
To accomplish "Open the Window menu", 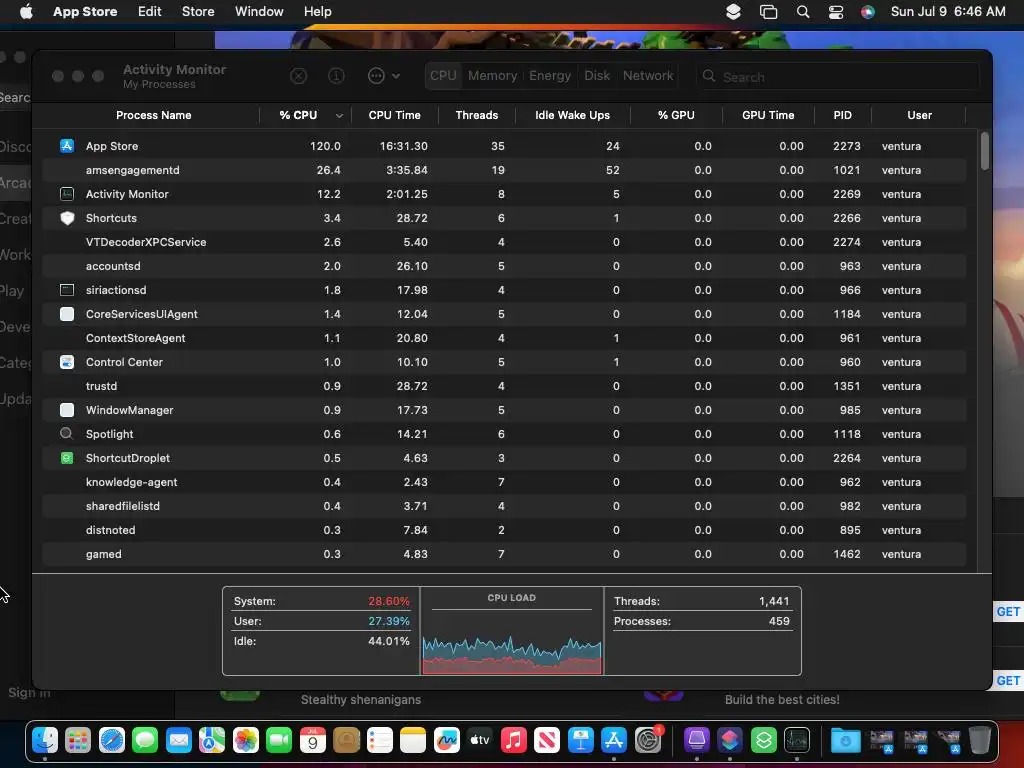I will click(x=259, y=12).
